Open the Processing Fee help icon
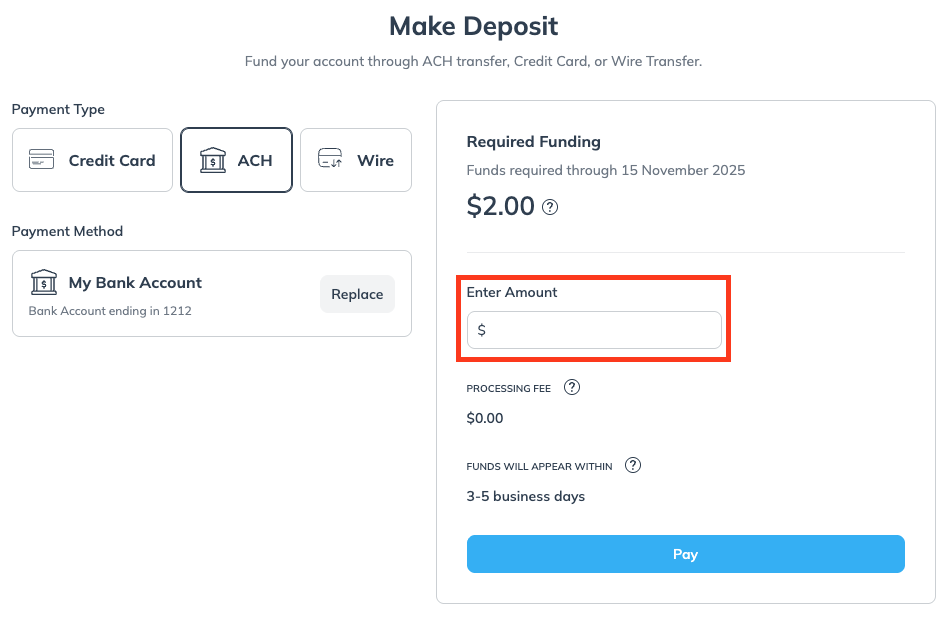The image size is (949, 621). [x=572, y=388]
